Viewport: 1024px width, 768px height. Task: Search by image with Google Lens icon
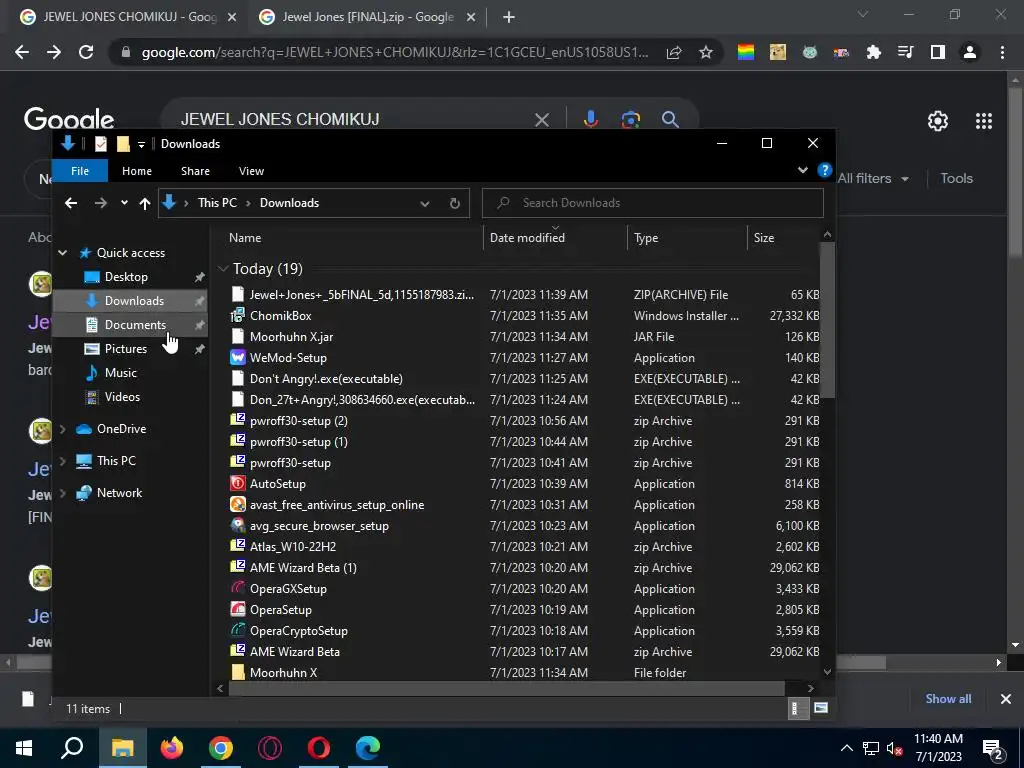pos(630,120)
